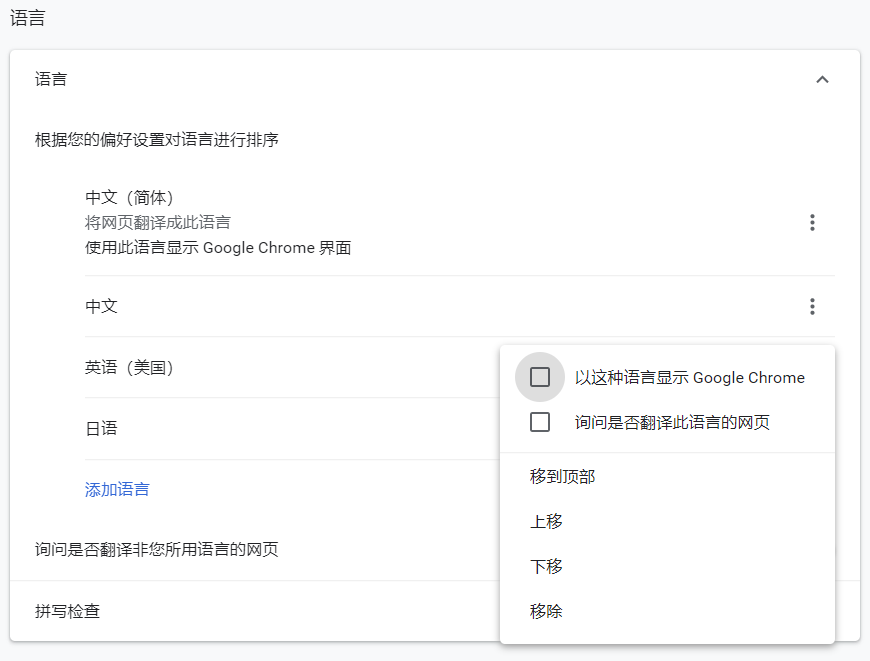Click the 将网页翻译成此语言 subtitle
870x661 pixels.
click(158, 222)
